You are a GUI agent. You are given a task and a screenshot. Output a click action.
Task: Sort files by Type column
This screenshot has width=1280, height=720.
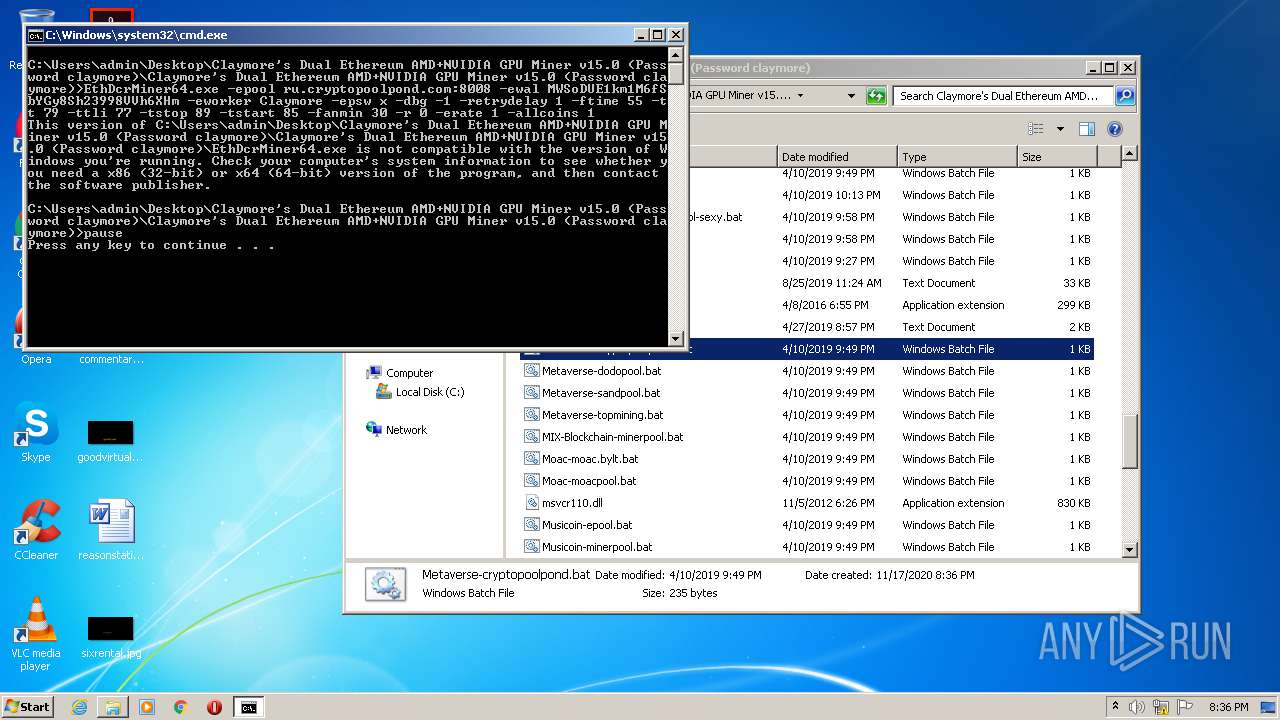(x=956, y=157)
